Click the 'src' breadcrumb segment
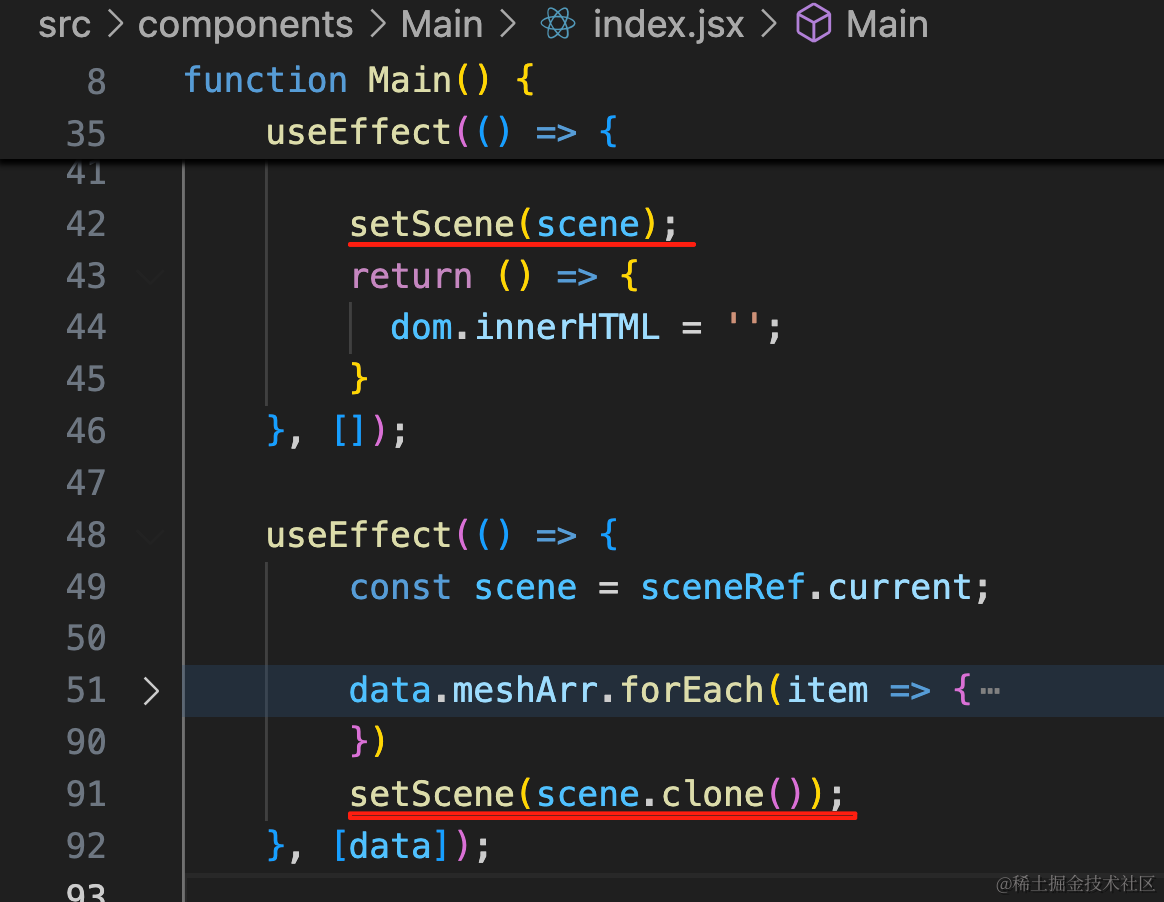1164x902 pixels. pos(64,25)
